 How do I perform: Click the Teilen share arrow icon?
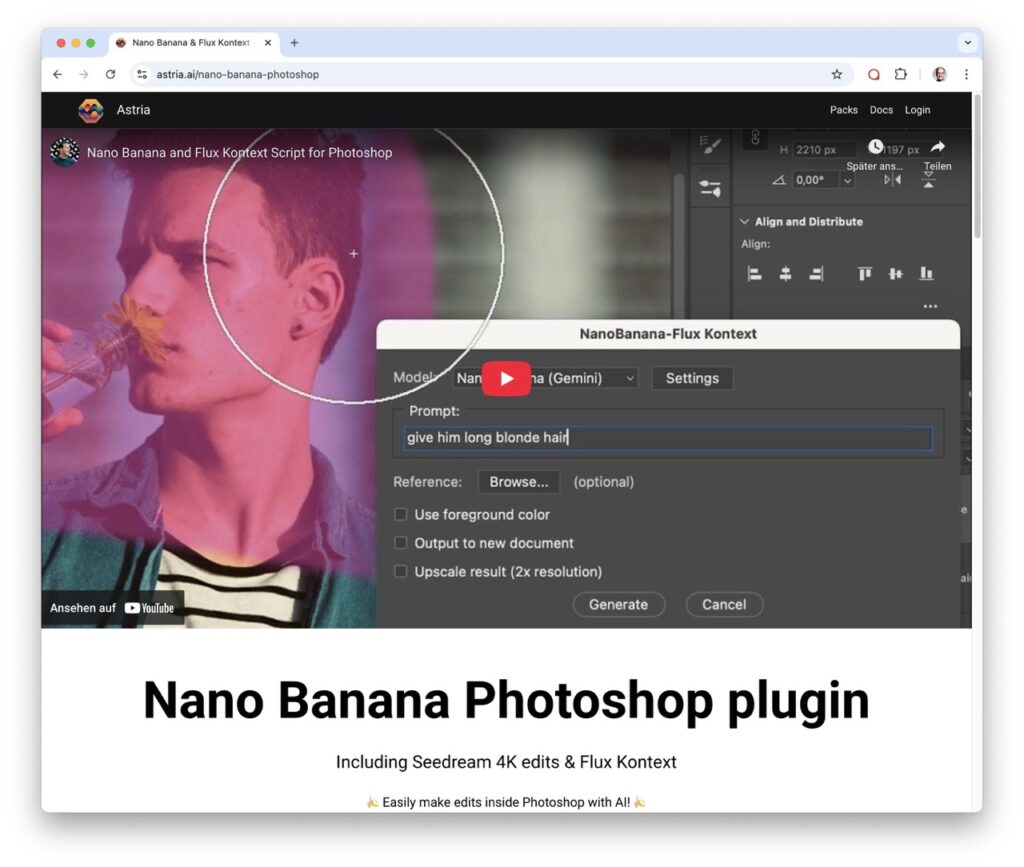click(x=937, y=148)
